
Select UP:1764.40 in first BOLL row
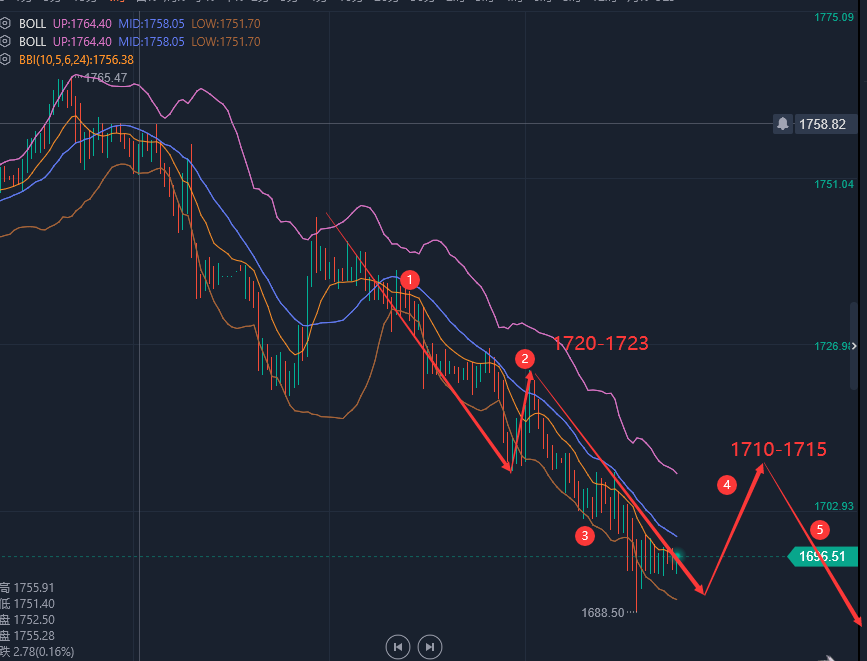click(82, 23)
